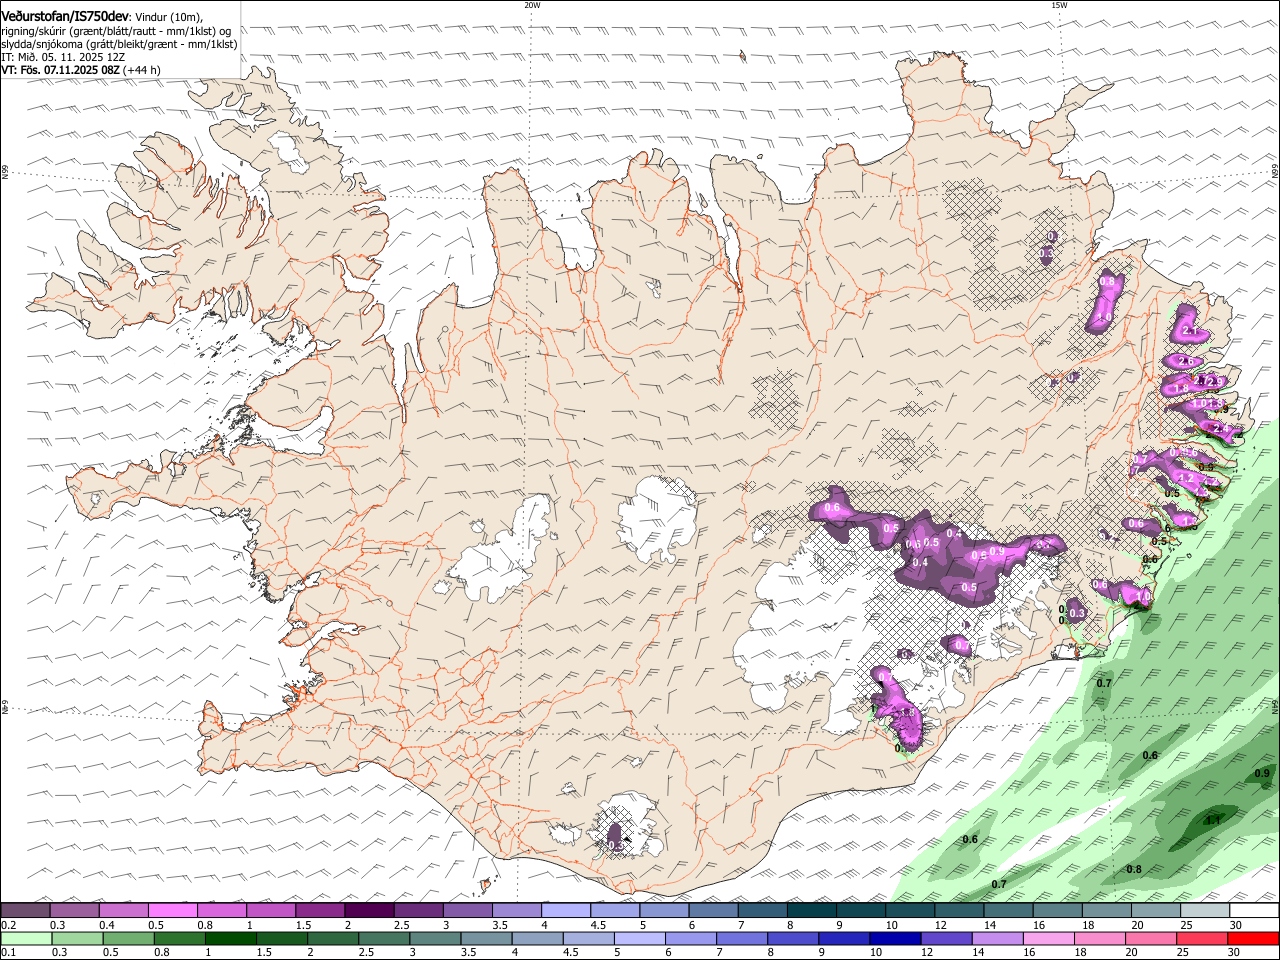Viewport: 1280px width, 960px height.
Task: Pick the bright pink top-row swatch labeled 0.5
Action: (172, 910)
